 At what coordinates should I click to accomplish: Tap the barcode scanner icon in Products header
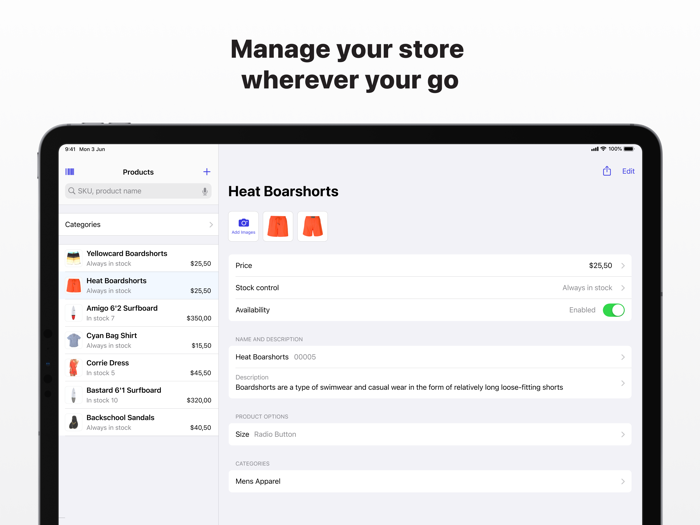pyautogui.click(x=70, y=172)
